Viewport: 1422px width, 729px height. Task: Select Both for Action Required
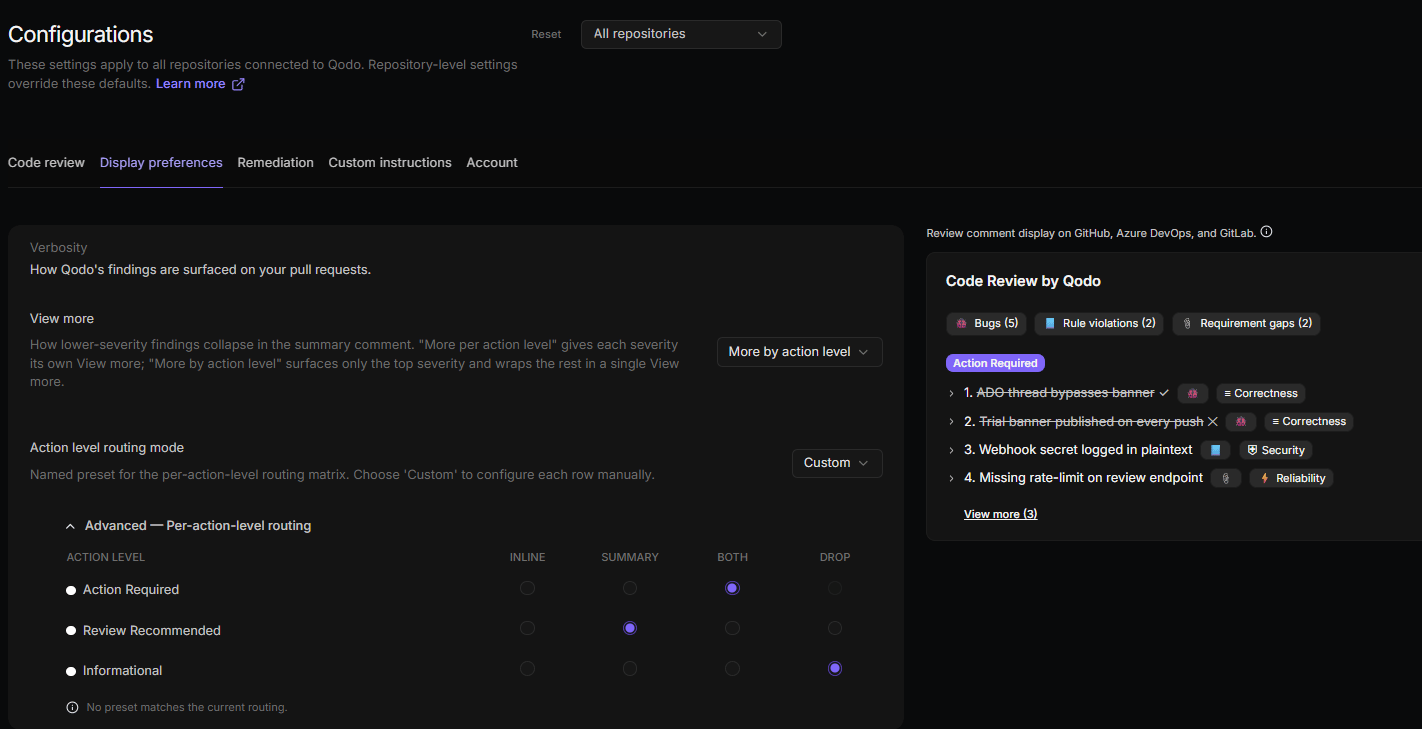click(x=732, y=588)
